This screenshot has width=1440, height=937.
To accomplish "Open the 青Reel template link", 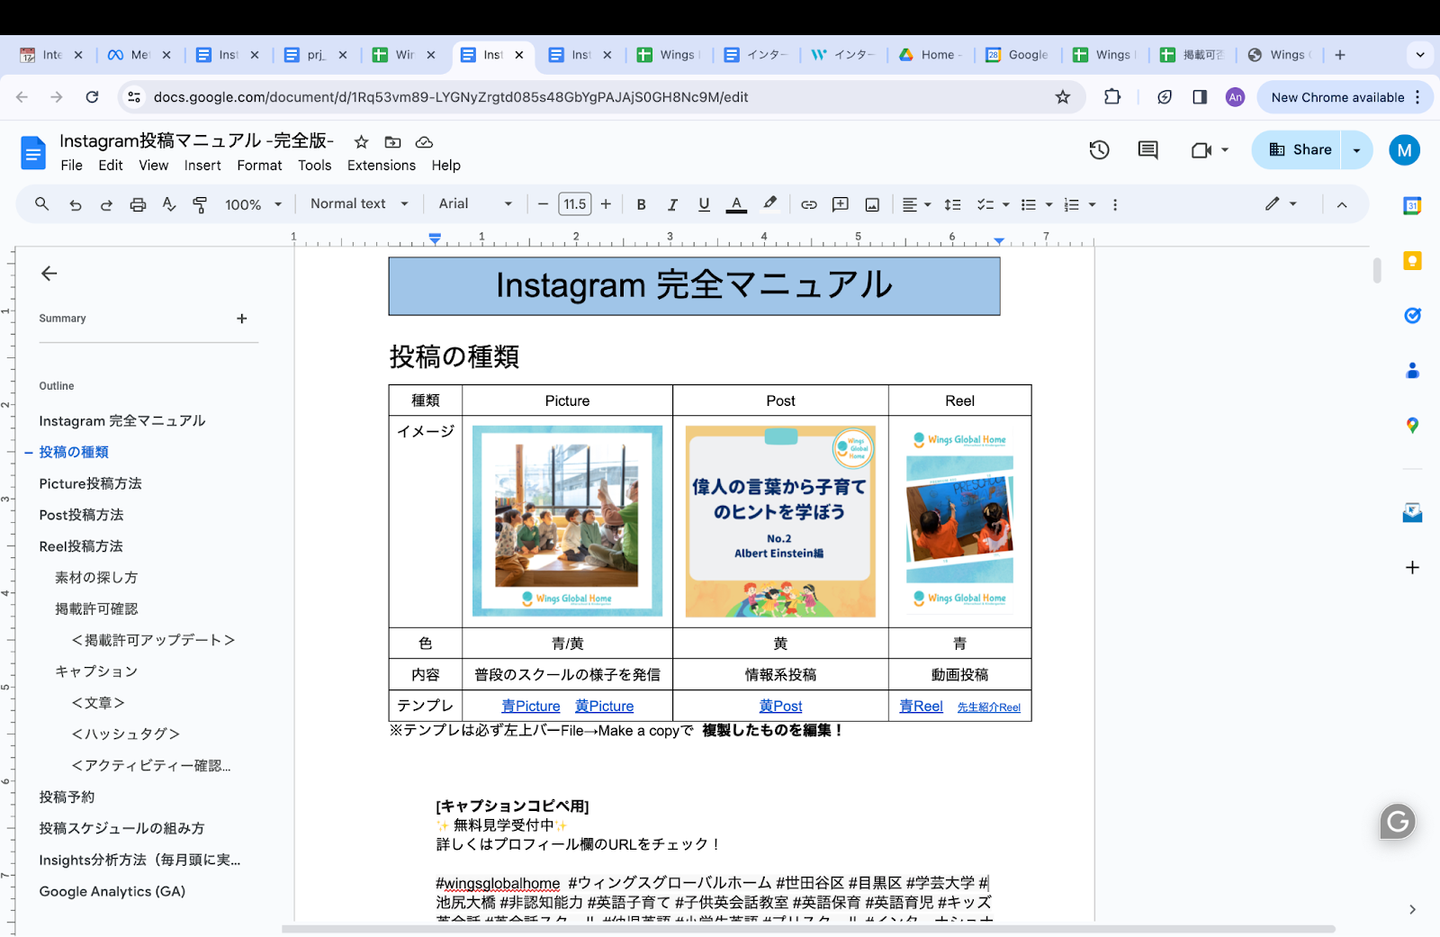I will pyautogui.click(x=920, y=706).
